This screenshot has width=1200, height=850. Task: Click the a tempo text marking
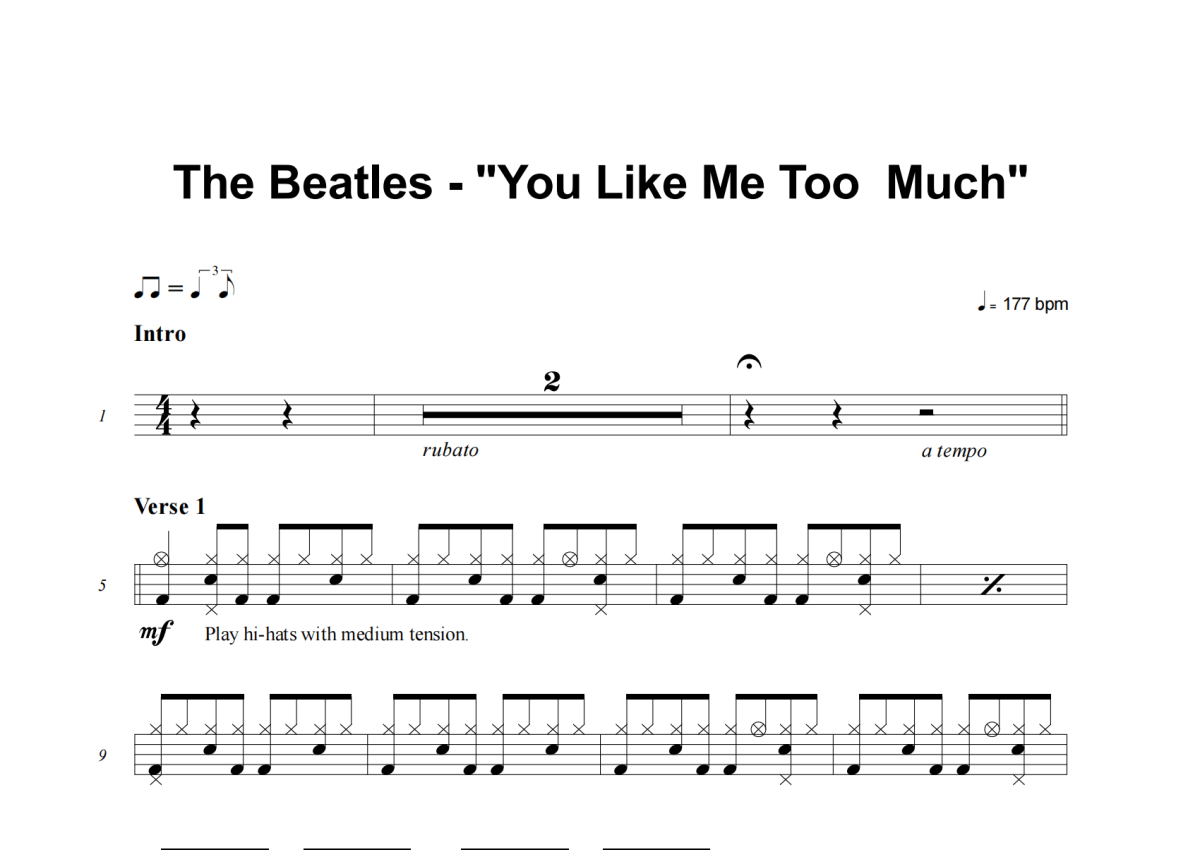(954, 451)
